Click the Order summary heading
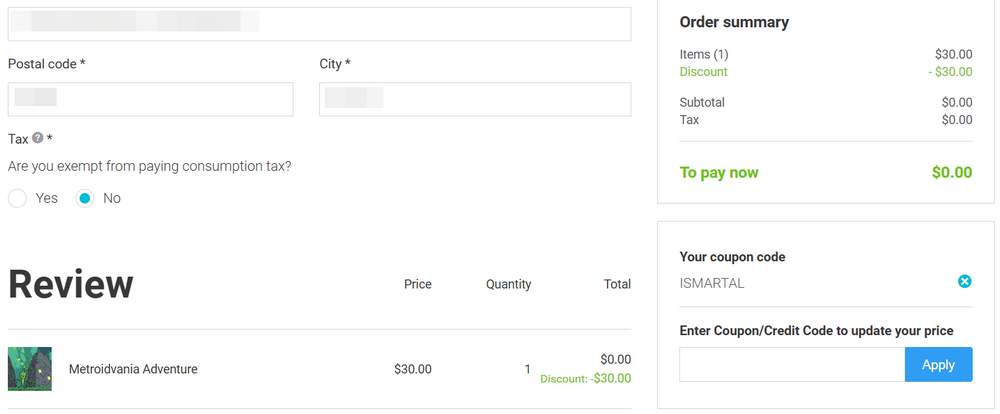The height and width of the screenshot is (414, 1000). 734,22
